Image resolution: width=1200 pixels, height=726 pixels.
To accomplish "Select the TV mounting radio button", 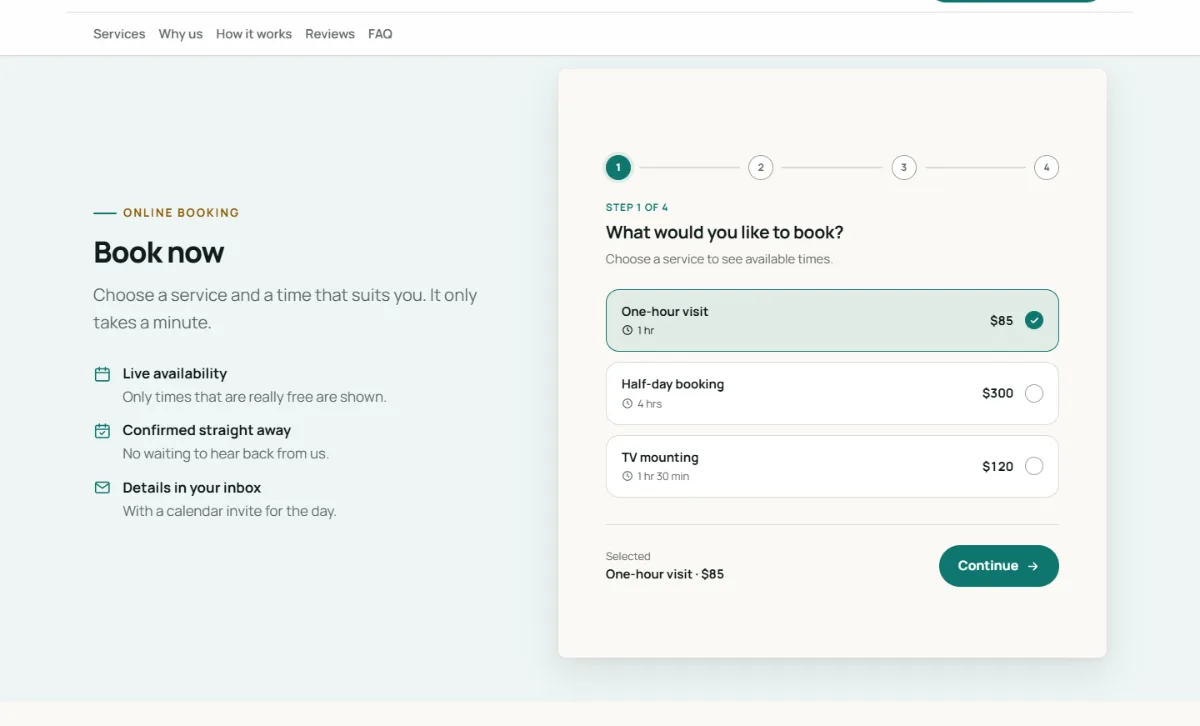I will pyautogui.click(x=1034, y=466).
